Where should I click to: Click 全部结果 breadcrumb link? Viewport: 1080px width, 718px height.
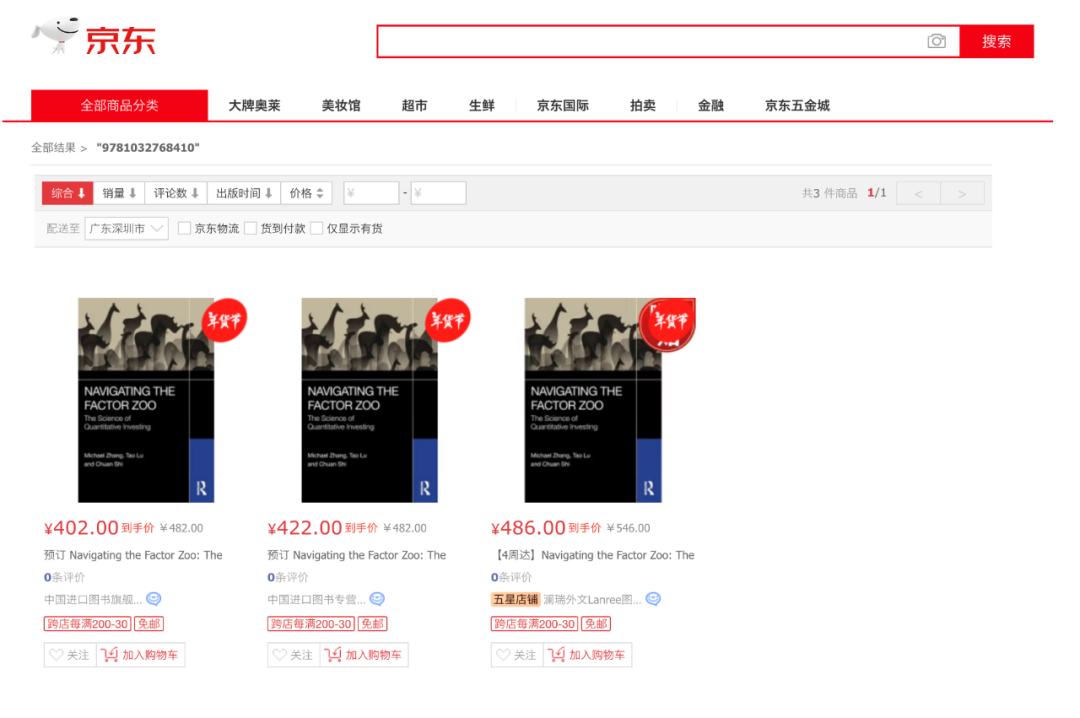[53, 147]
